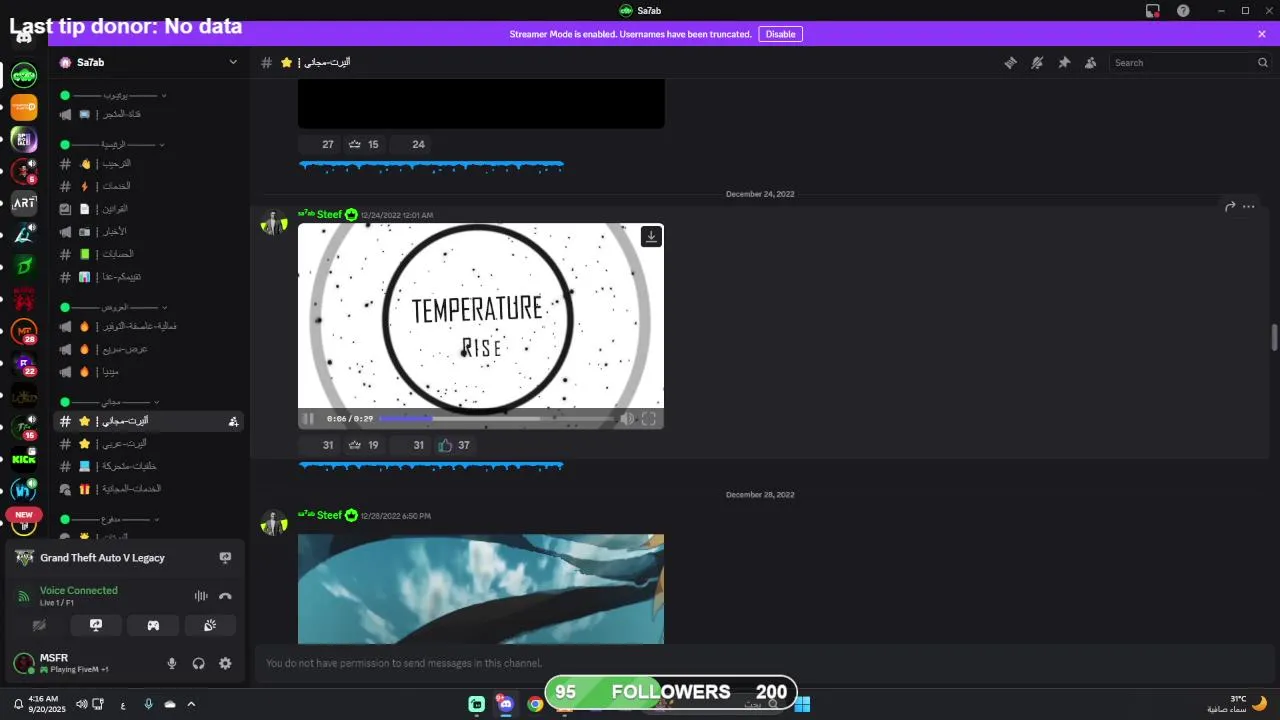This screenshot has height=720, width=1280.
Task: Seek within the video progress bar
Action: pos(497,419)
